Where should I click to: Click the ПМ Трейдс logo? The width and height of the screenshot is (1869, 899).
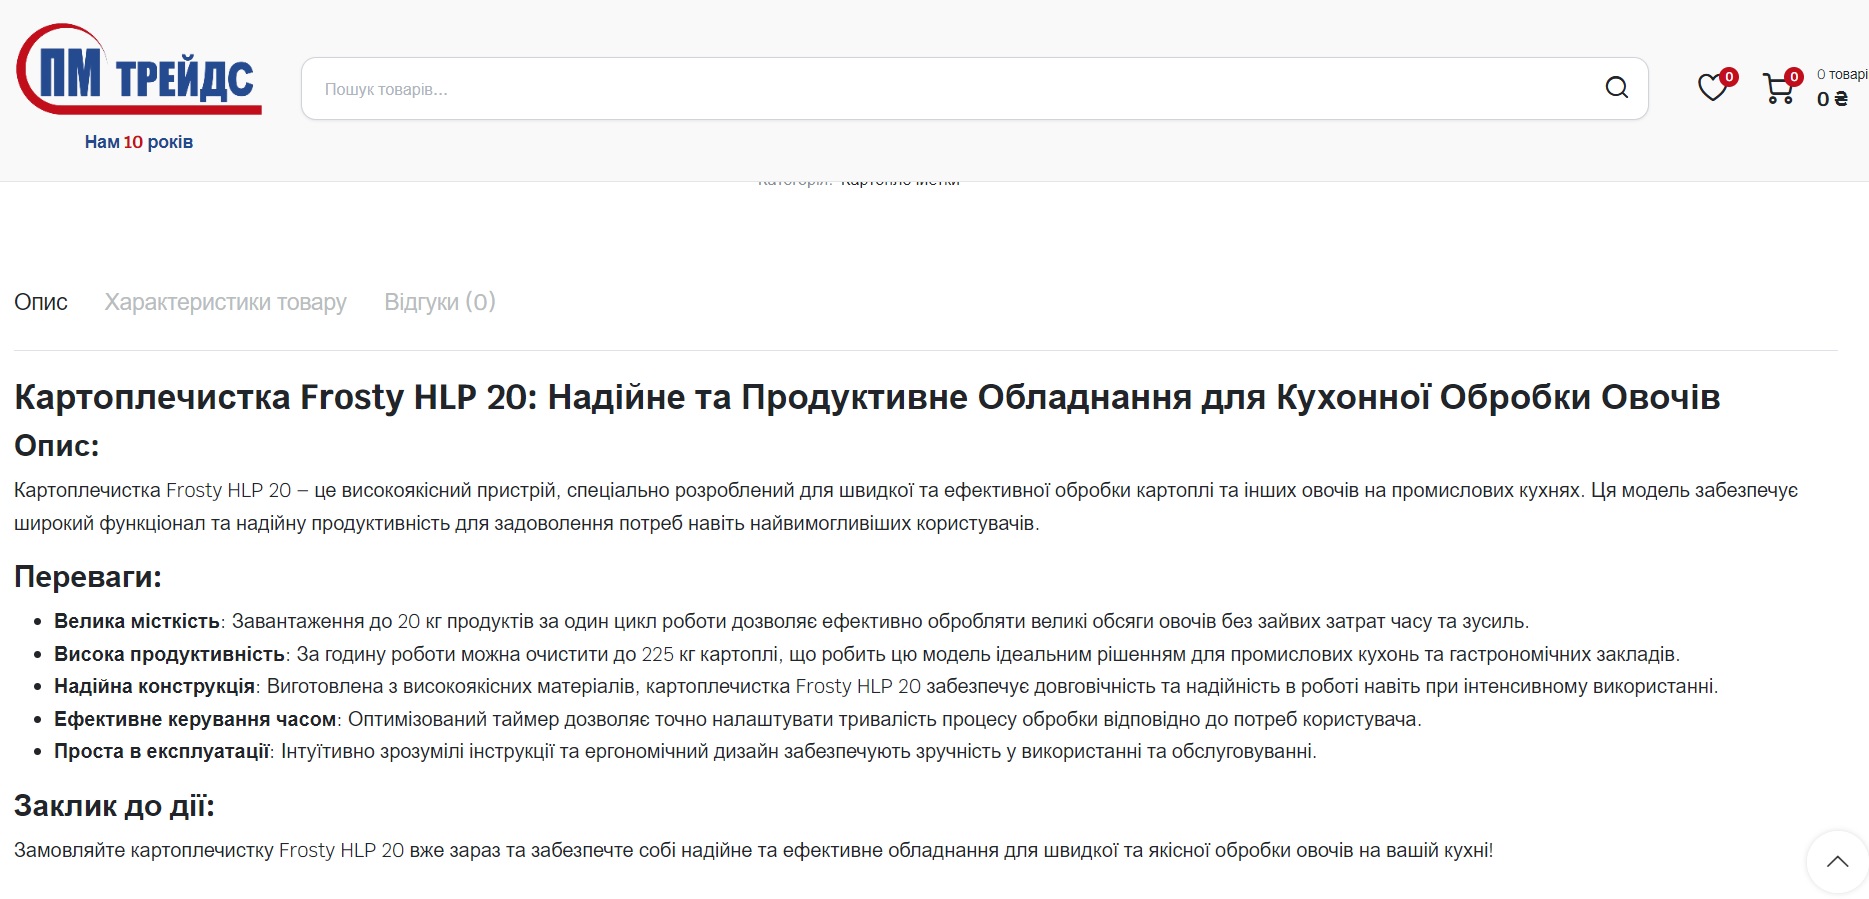(139, 70)
